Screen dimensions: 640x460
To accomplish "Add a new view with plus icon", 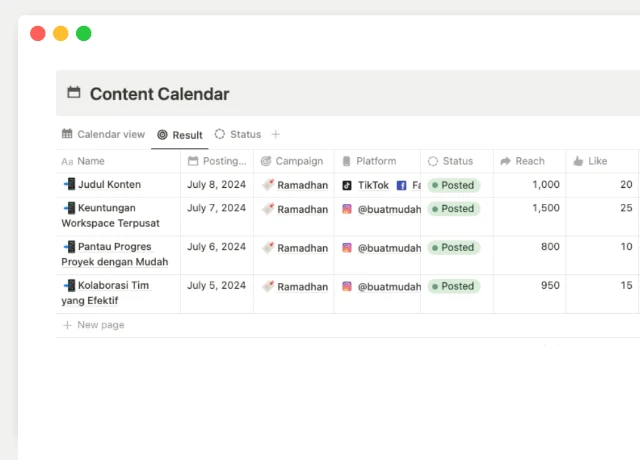I will (276, 134).
